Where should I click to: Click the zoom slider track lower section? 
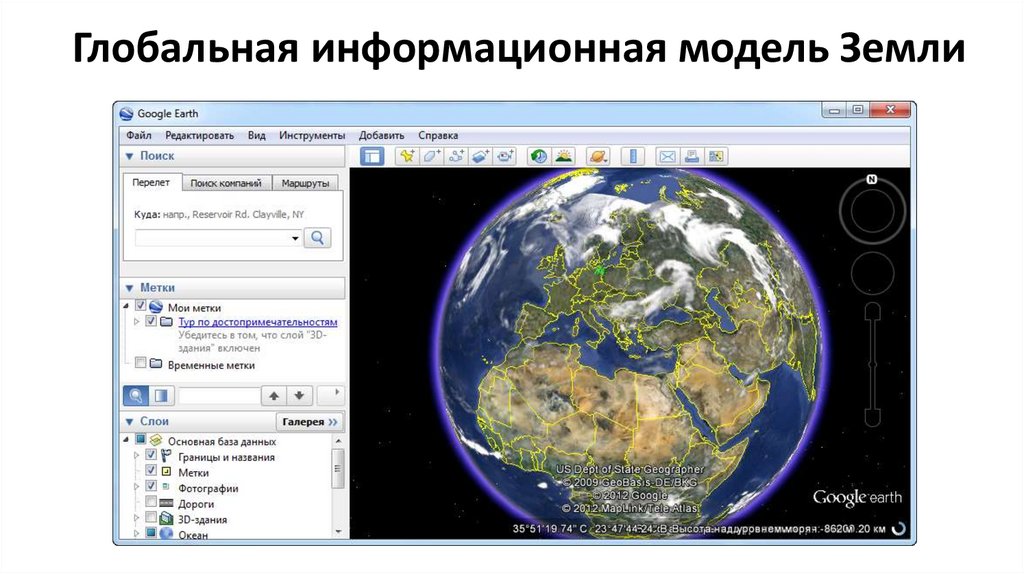coord(872,390)
